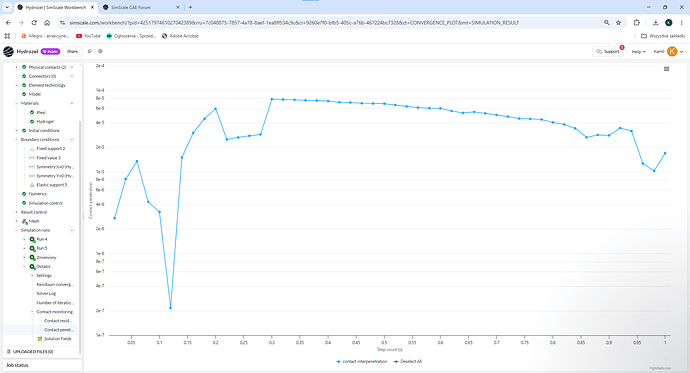Collapse the Materials tree node
Image resolution: width=690 pixels, height=373 pixels.
[17, 103]
